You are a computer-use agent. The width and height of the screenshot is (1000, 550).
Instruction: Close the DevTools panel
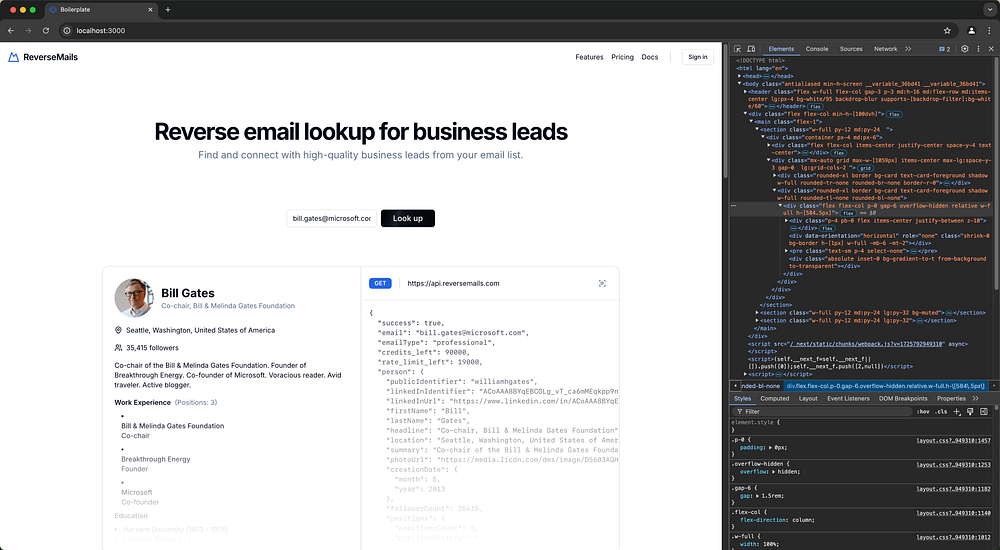pos(991,48)
